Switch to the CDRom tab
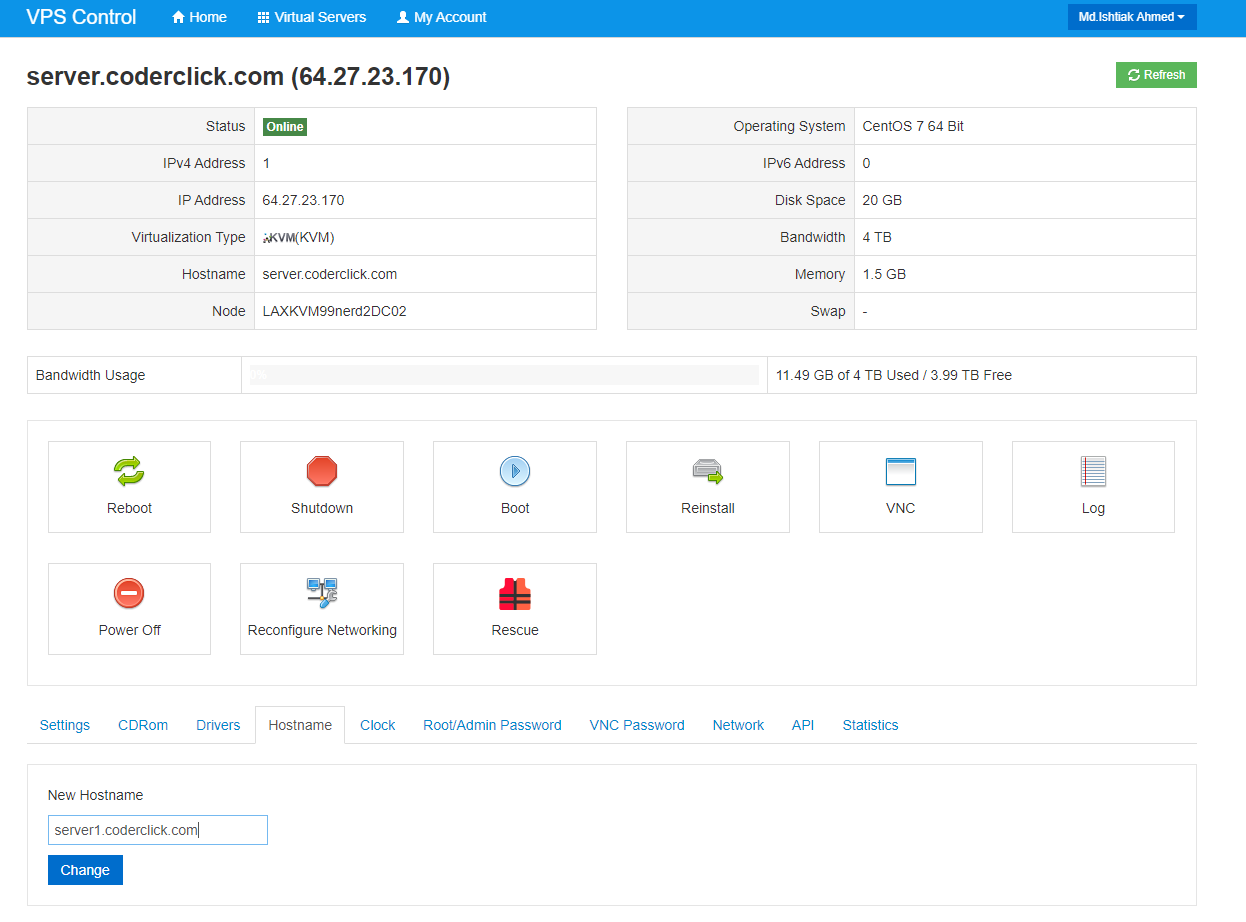The height and width of the screenshot is (922, 1246). tap(143, 725)
